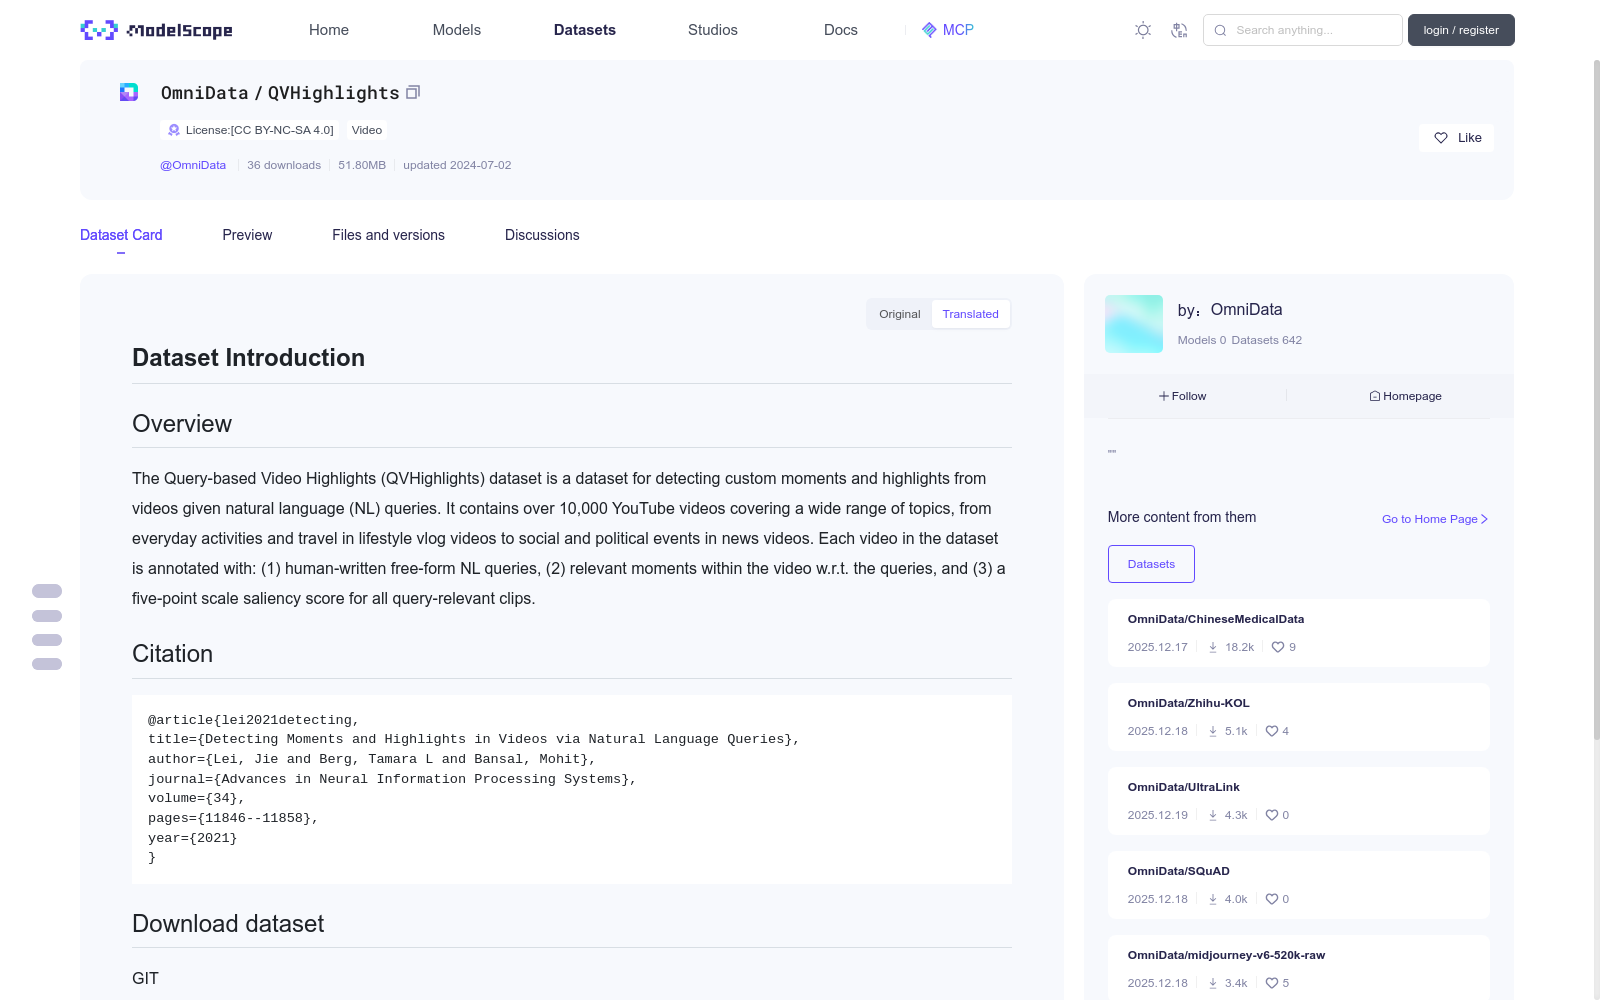Click the MCP diamond icon
This screenshot has height=1000, width=1600.
click(x=929, y=30)
